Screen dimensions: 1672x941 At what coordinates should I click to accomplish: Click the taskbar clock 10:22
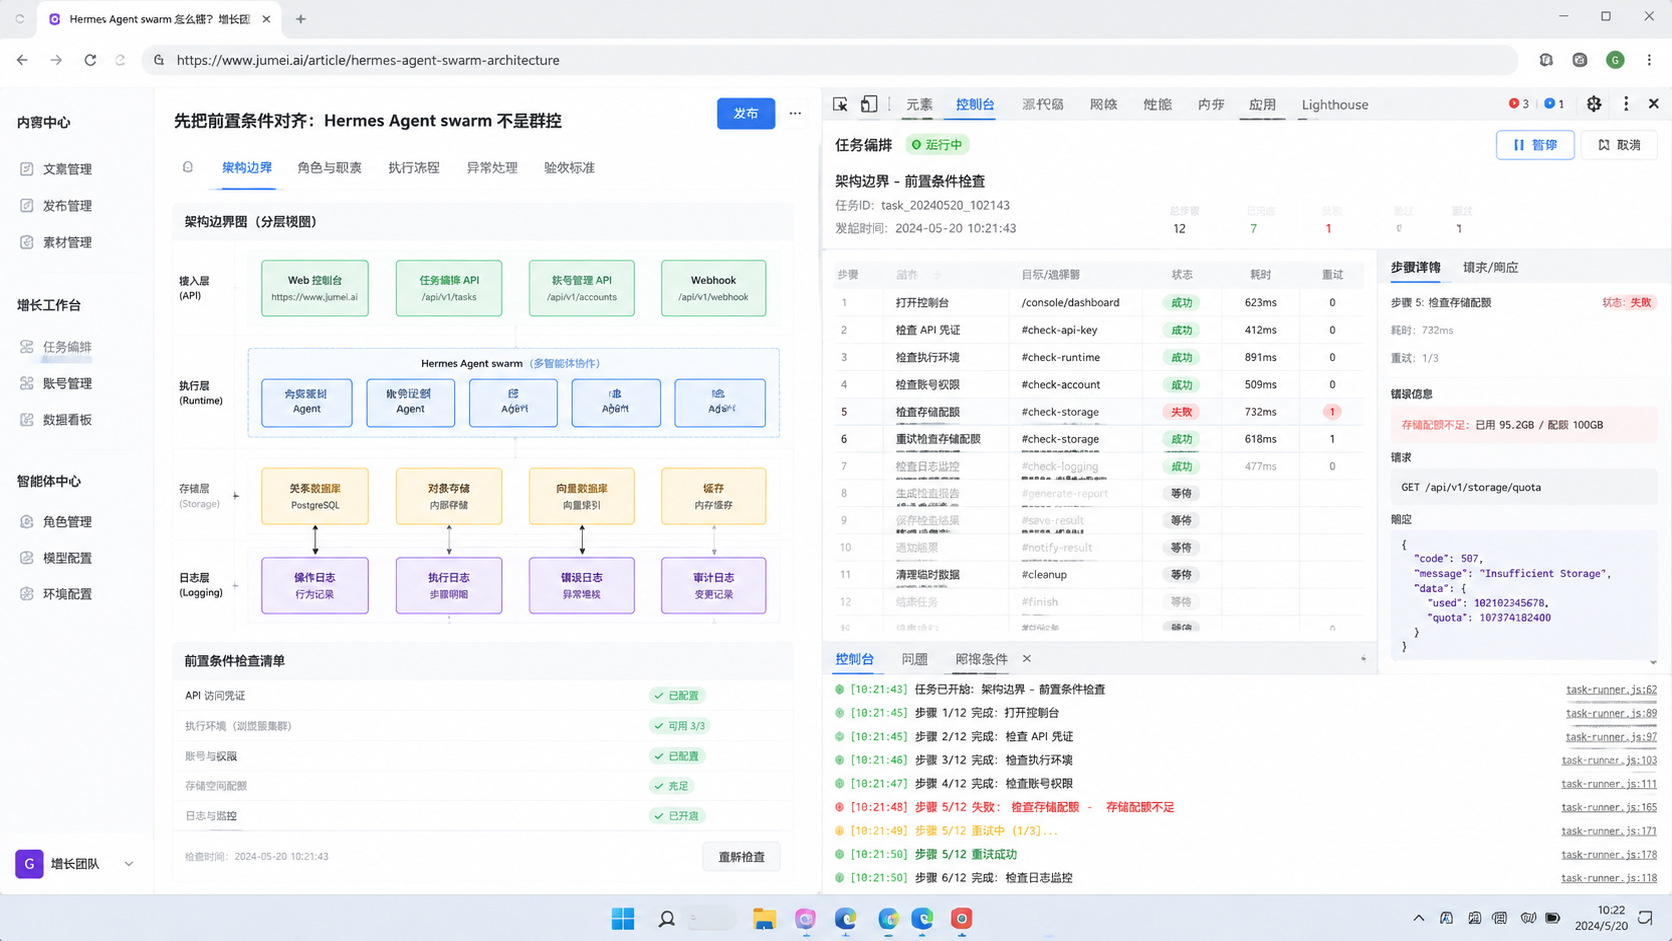[1611, 910]
